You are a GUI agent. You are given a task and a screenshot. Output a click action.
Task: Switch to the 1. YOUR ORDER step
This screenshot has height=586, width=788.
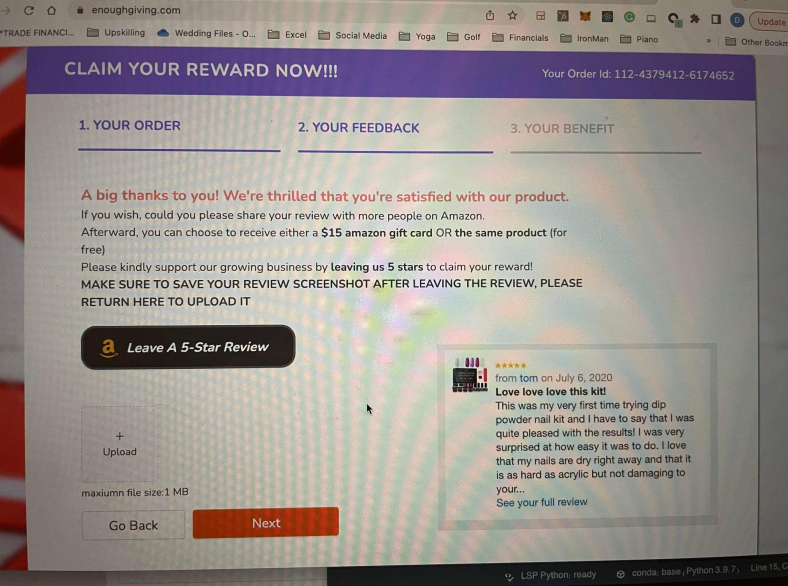129,126
